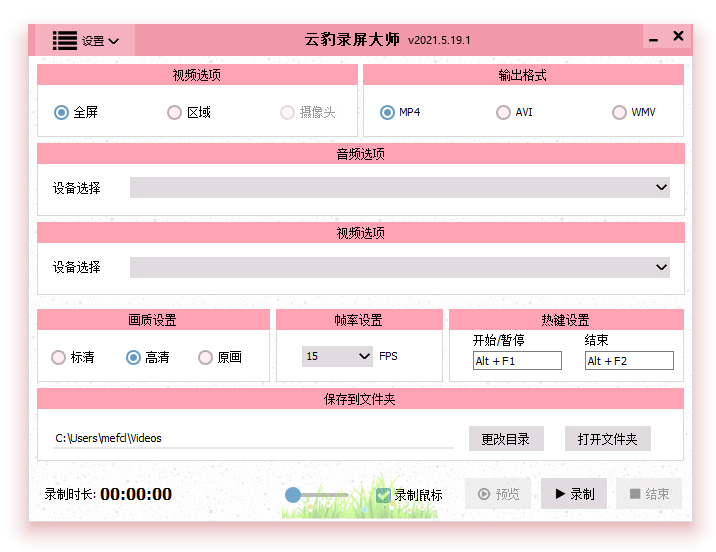Choose MP4 output format
This screenshot has height=552, width=716.
coord(387,112)
